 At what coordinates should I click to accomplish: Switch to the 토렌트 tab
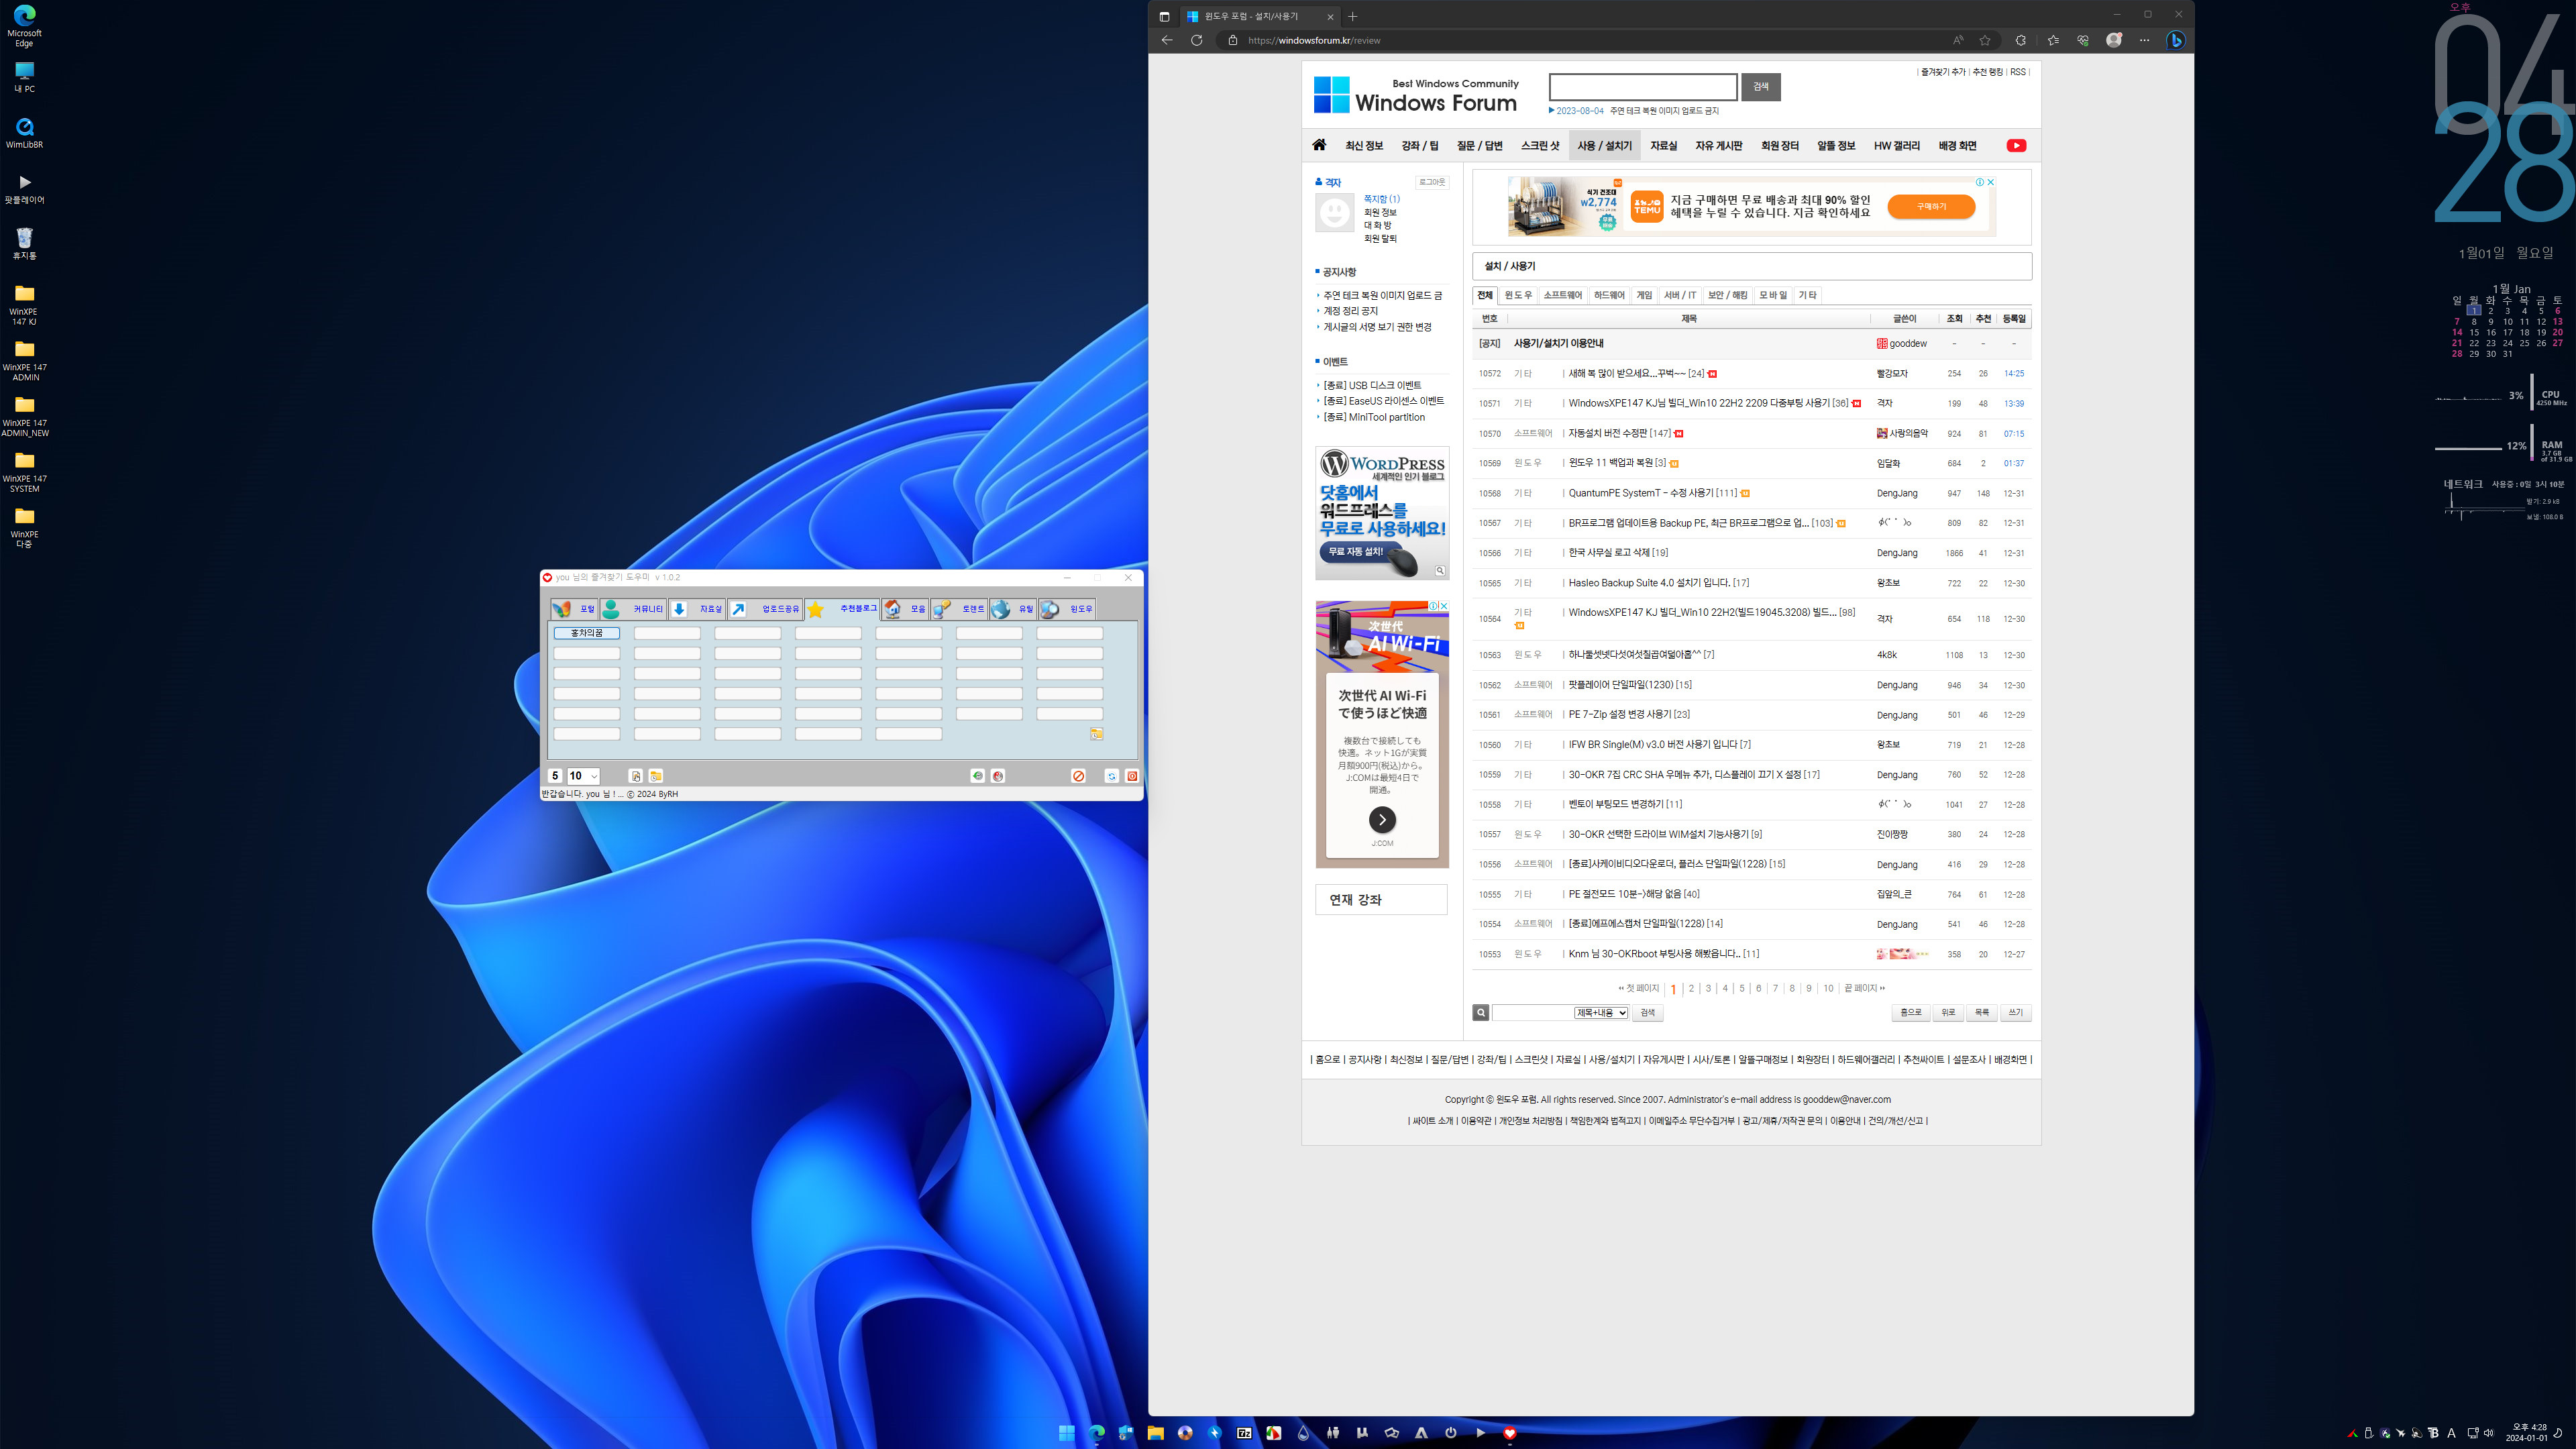click(959, 609)
